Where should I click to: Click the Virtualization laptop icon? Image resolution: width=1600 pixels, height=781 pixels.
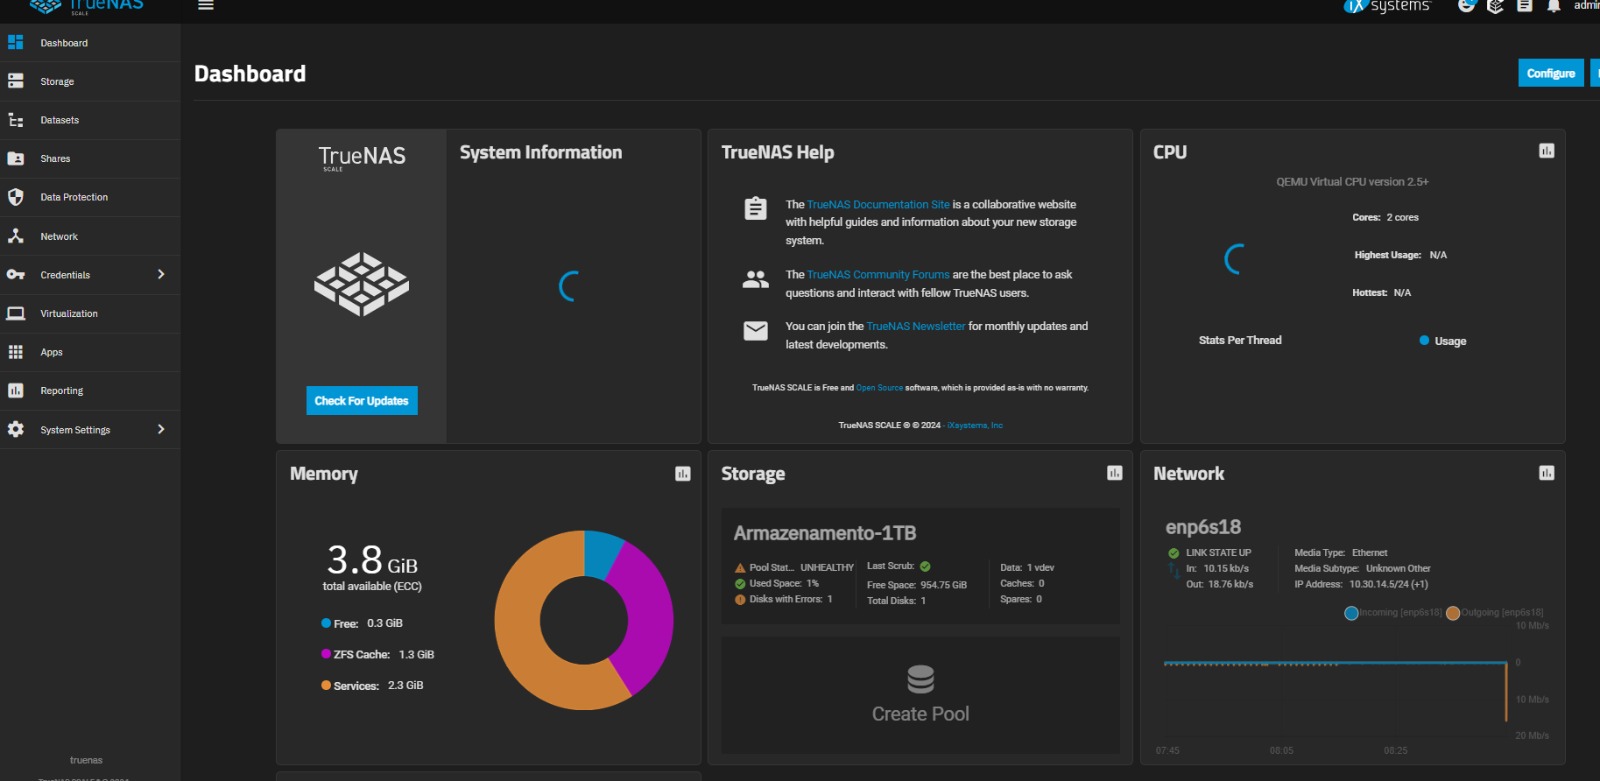(x=15, y=313)
